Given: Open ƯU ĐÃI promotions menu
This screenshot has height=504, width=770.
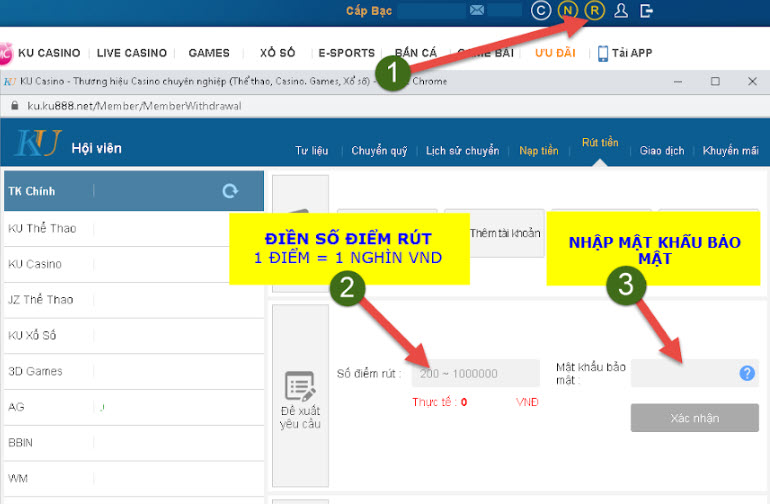Looking at the screenshot, I should [x=555, y=53].
